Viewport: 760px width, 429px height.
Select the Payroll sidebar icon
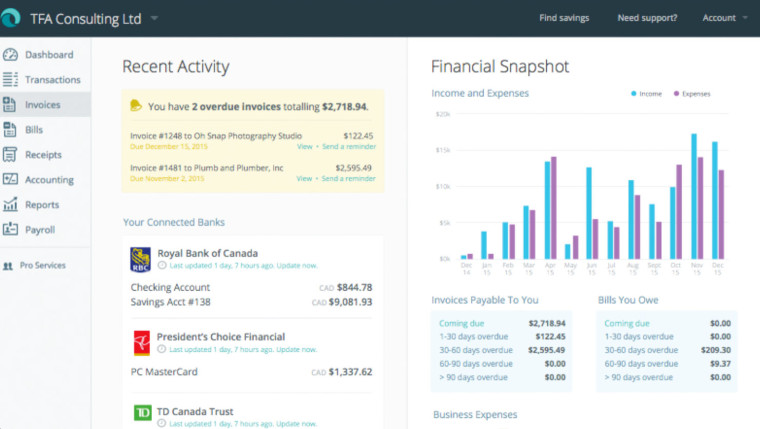(10, 230)
